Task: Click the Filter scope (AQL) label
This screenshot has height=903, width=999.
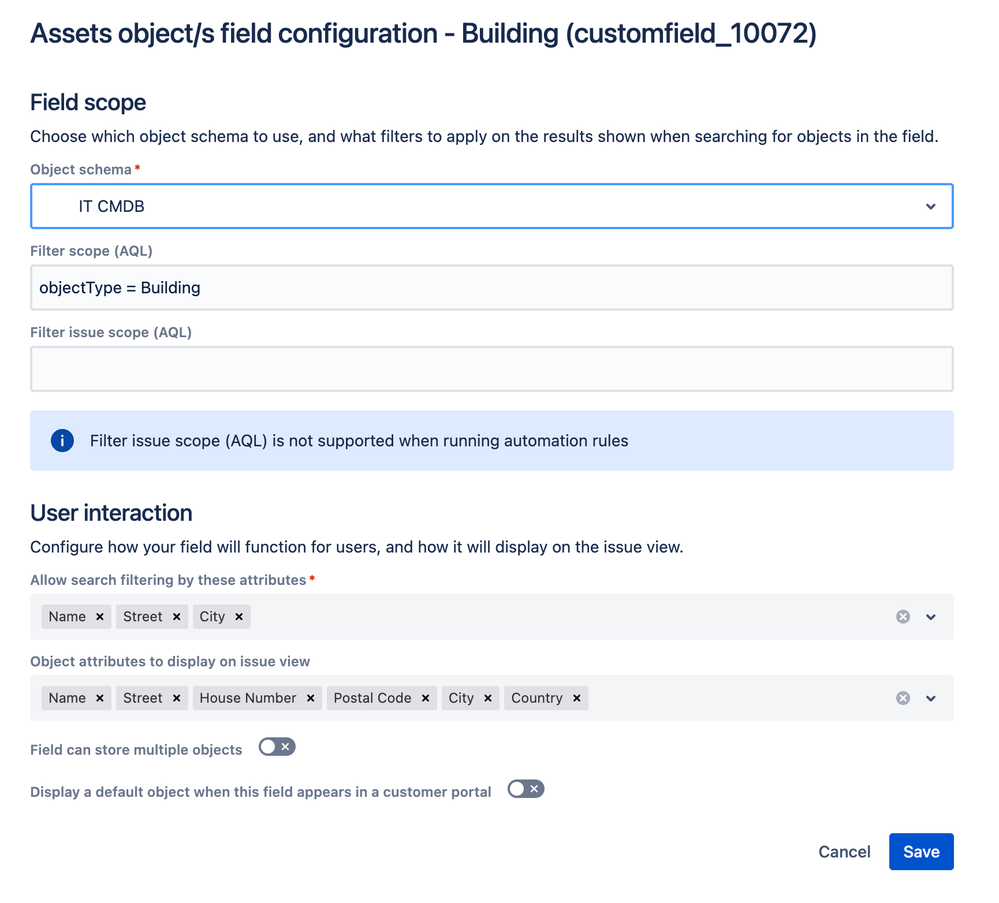Action: 91,251
